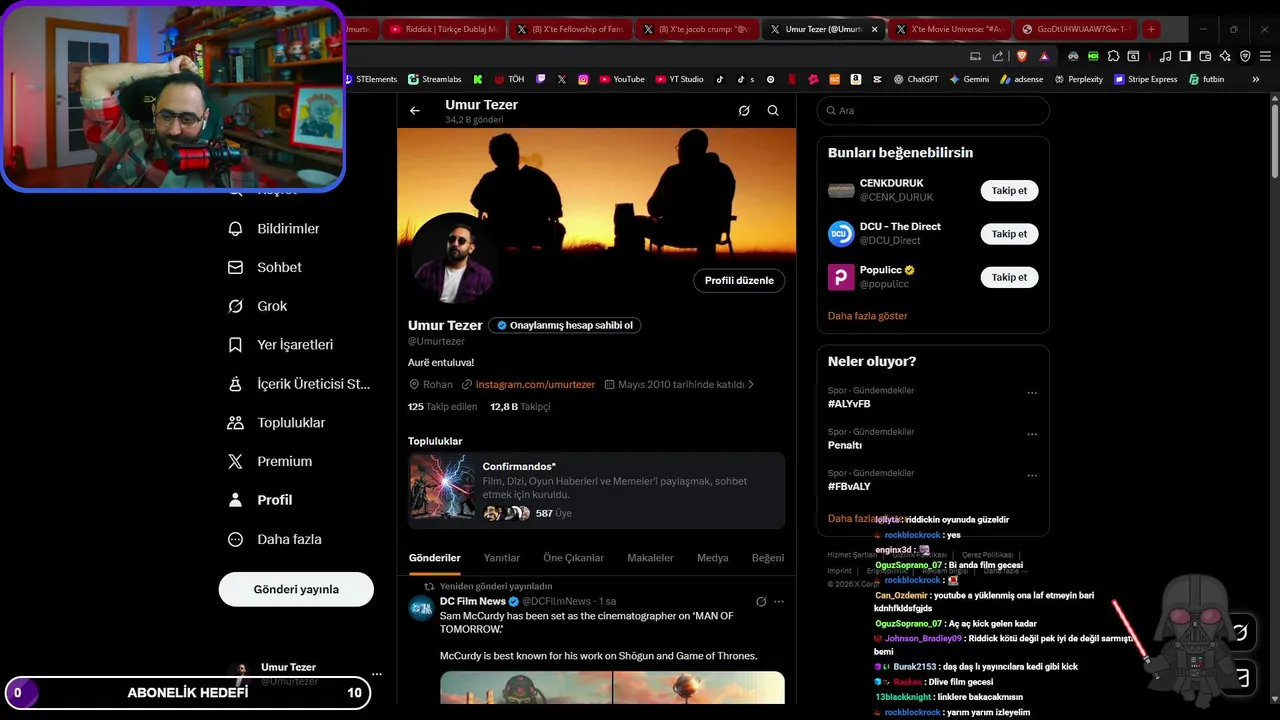Screen dimensions: 1280x720
Task: Click the Brave shields lion icon
Action: pyautogui.click(x=1022, y=56)
